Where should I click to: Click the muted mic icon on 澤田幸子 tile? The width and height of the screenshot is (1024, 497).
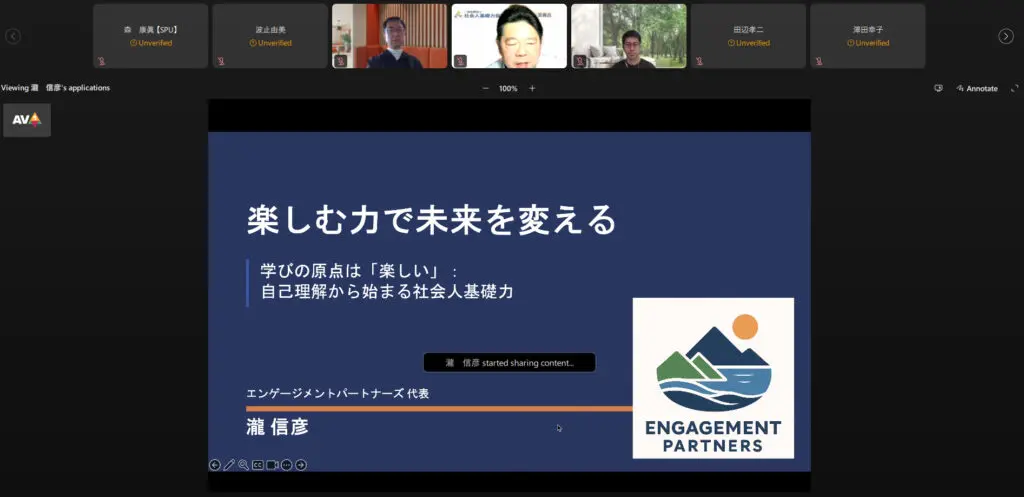pos(820,61)
